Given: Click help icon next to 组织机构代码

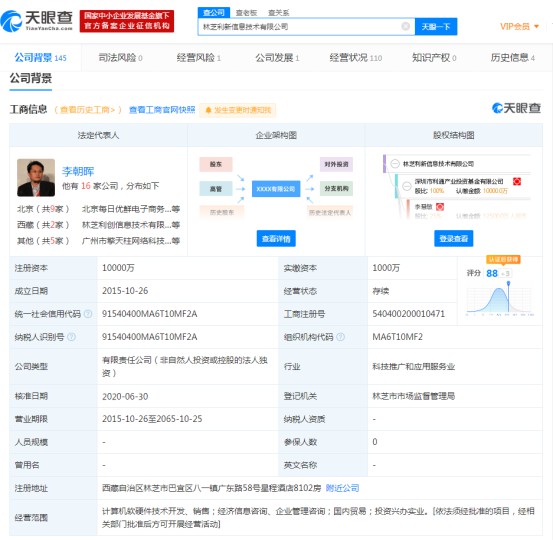Looking at the screenshot, I should (340, 337).
